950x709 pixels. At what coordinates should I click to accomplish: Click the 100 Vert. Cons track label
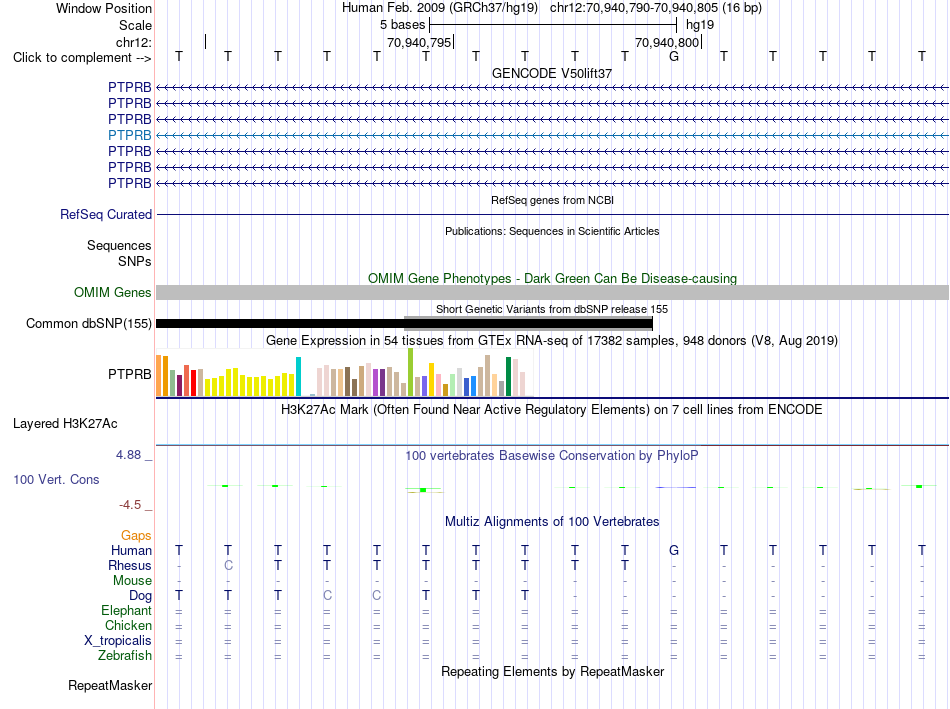click(x=56, y=479)
